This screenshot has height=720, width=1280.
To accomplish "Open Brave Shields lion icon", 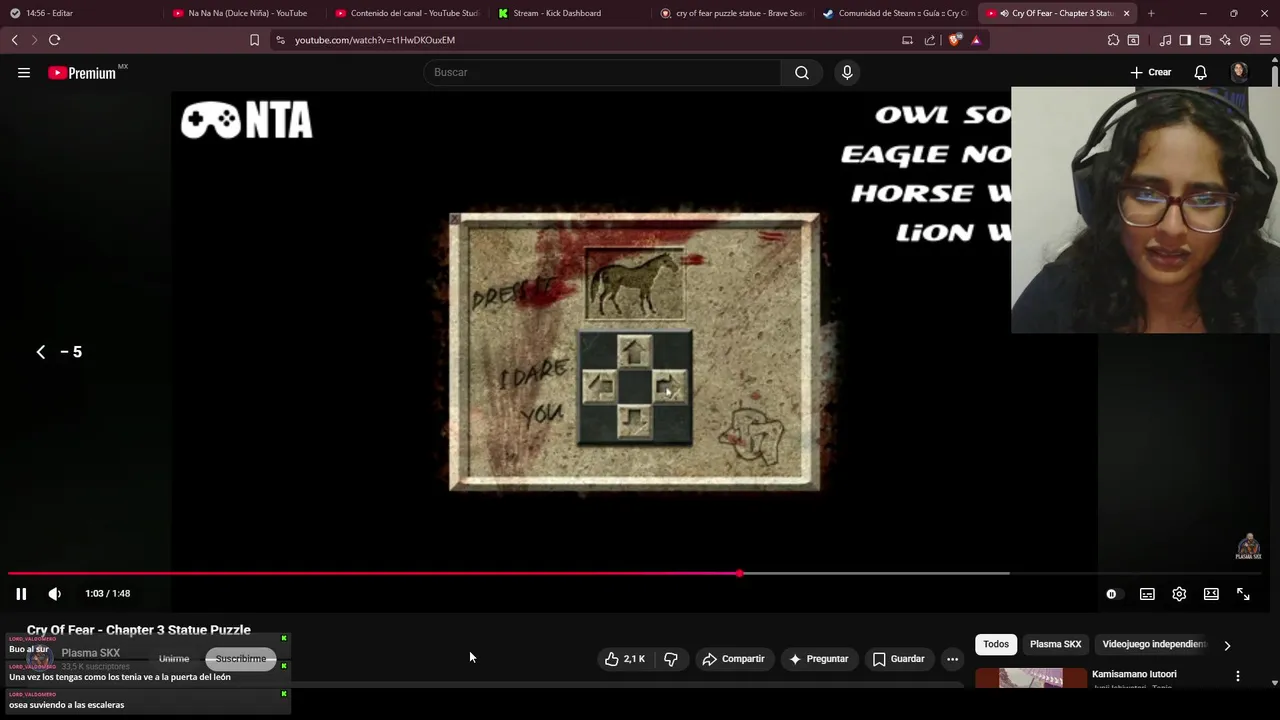I will click(x=955, y=40).
